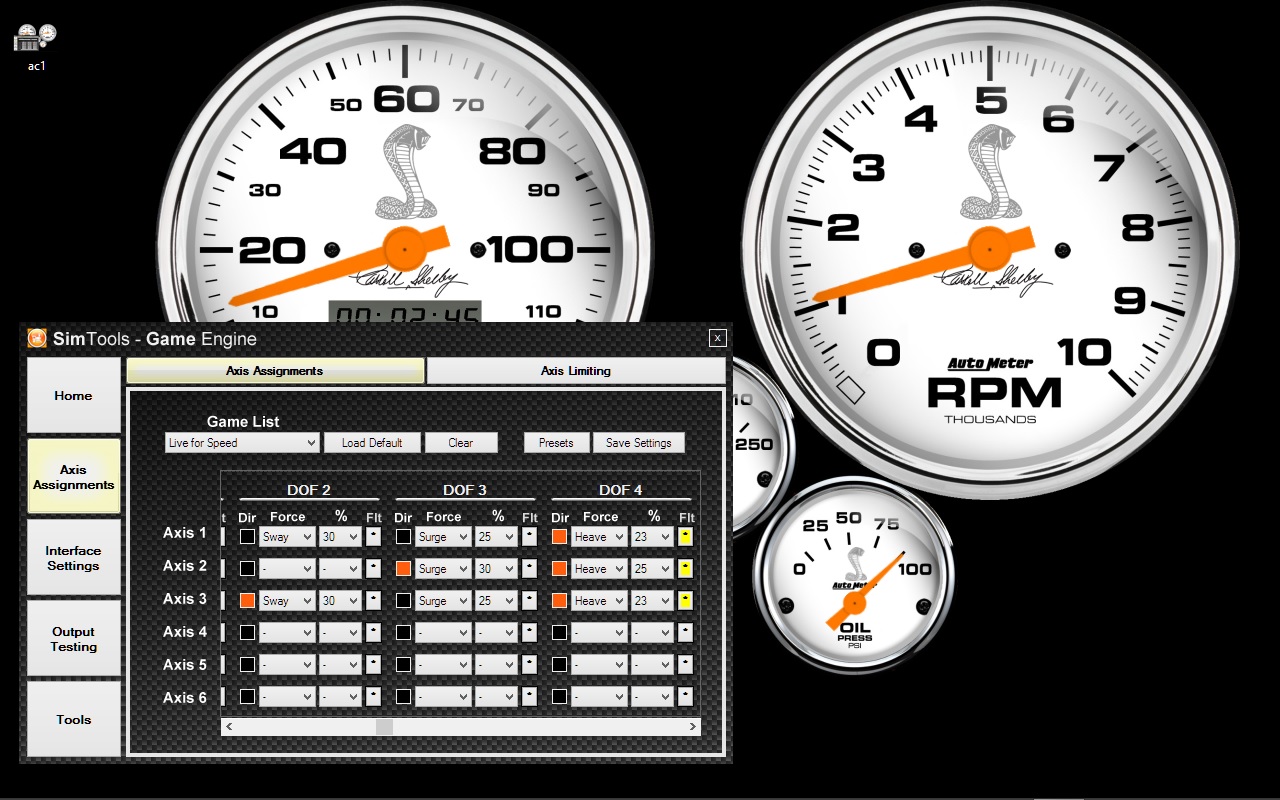
Task: Open Axis 5 DOF 4 filter button
Action: click(x=686, y=665)
